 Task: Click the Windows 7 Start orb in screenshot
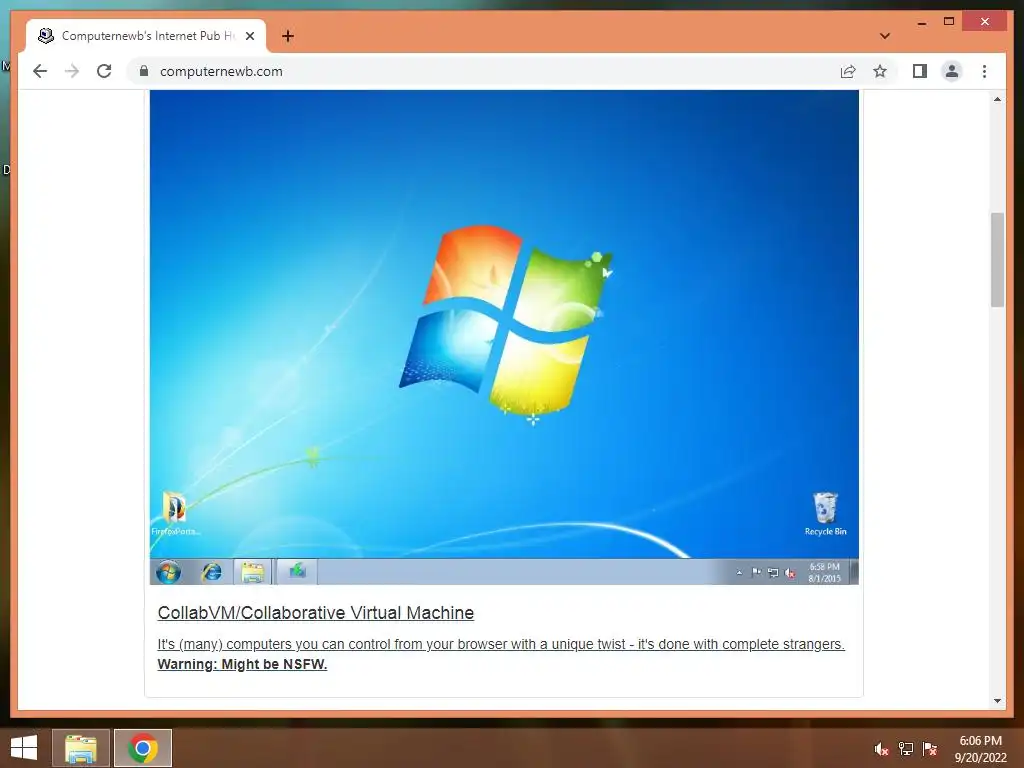point(168,572)
